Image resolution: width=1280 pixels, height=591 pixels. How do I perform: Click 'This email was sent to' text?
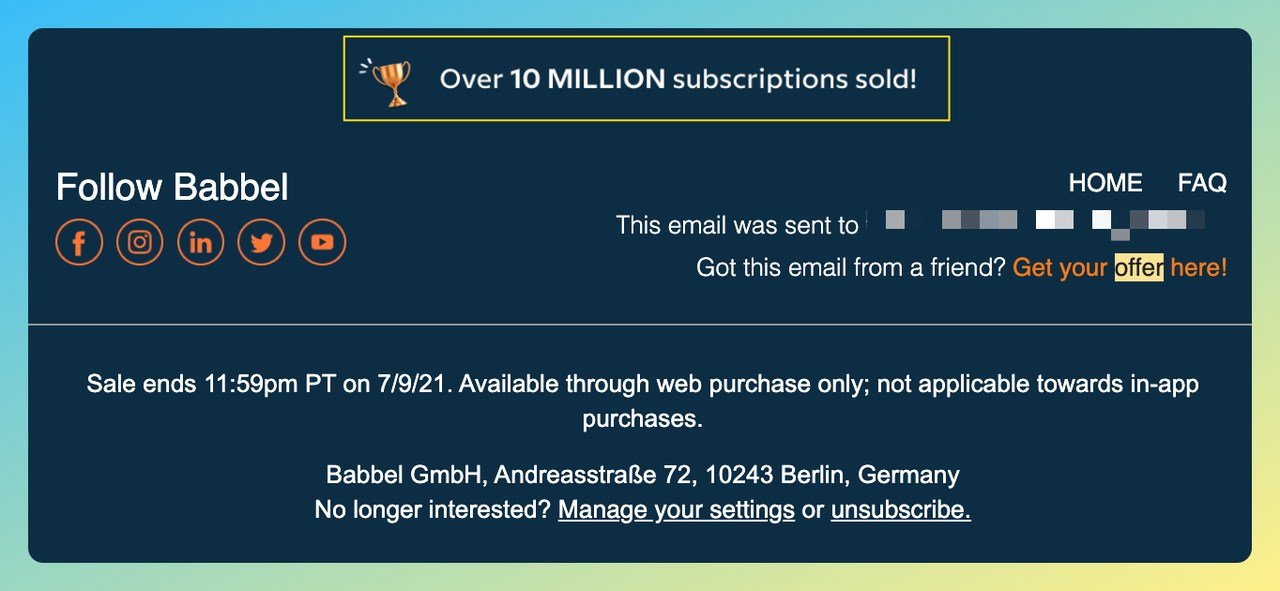(737, 225)
